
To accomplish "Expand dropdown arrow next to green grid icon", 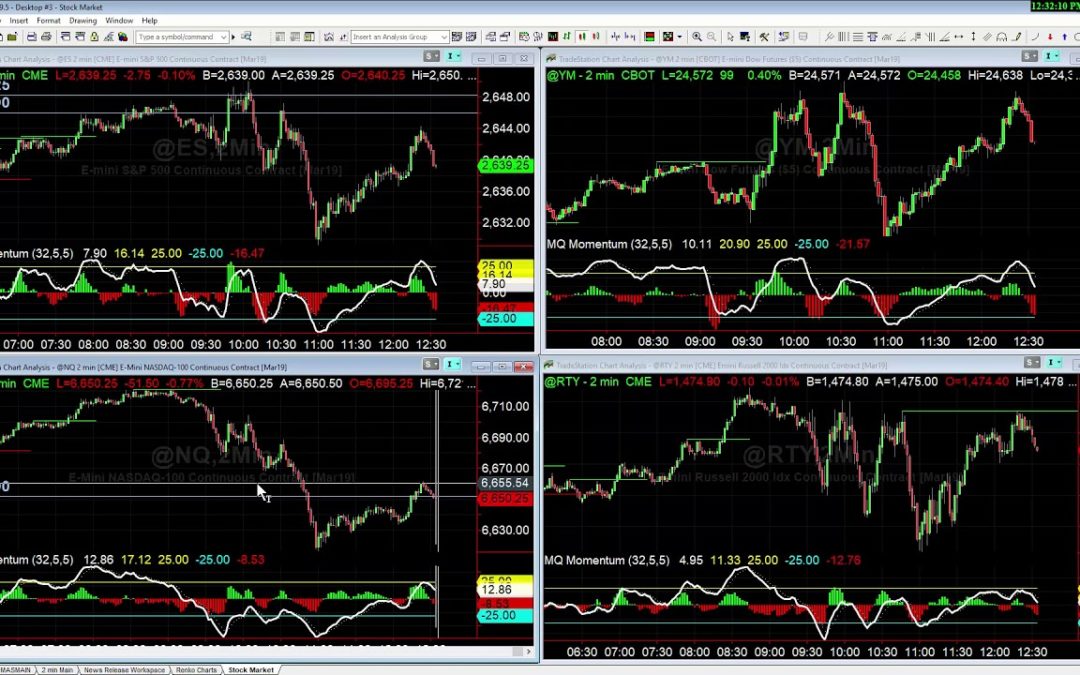I will [679, 37].
